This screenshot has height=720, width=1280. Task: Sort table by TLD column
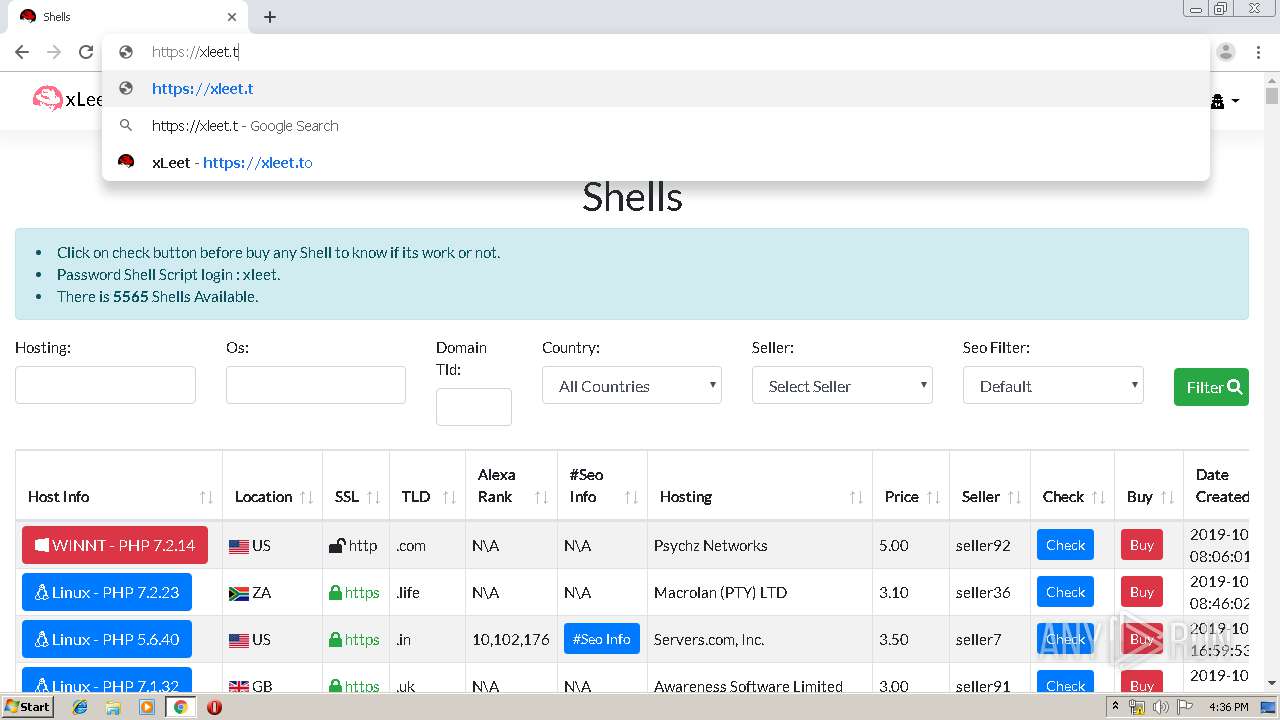(x=427, y=486)
